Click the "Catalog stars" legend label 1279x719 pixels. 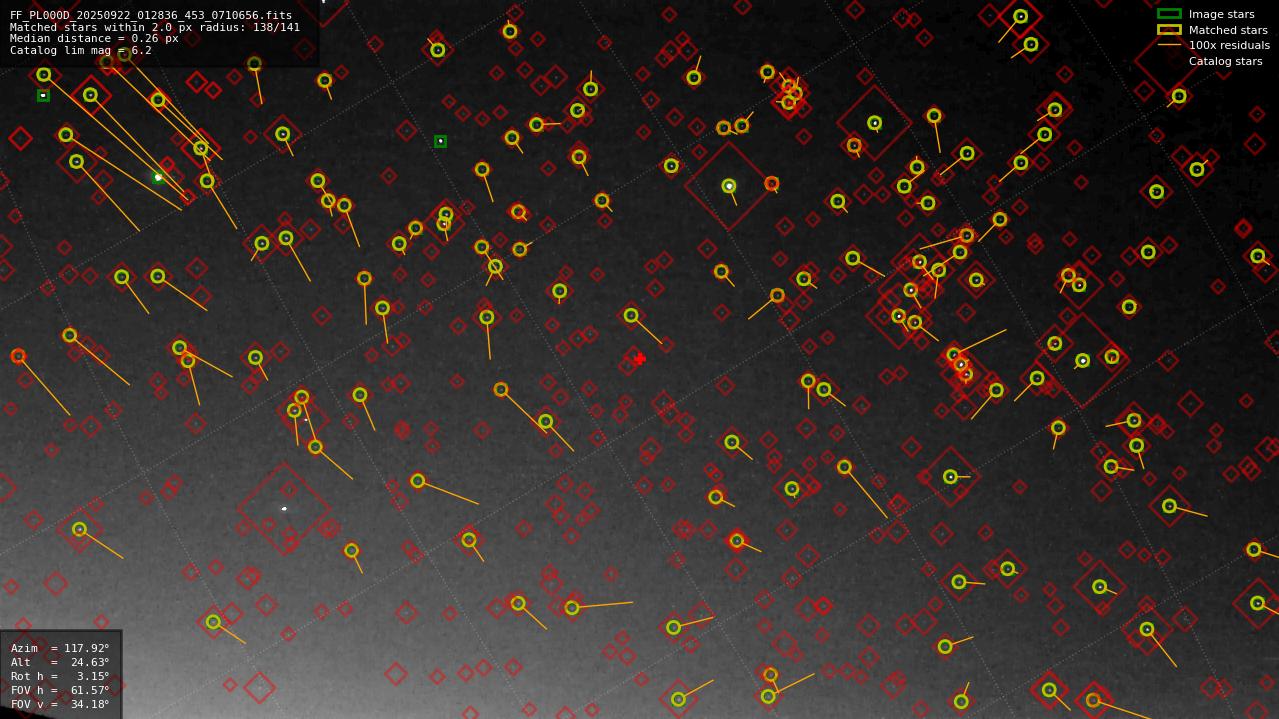tap(1225, 61)
